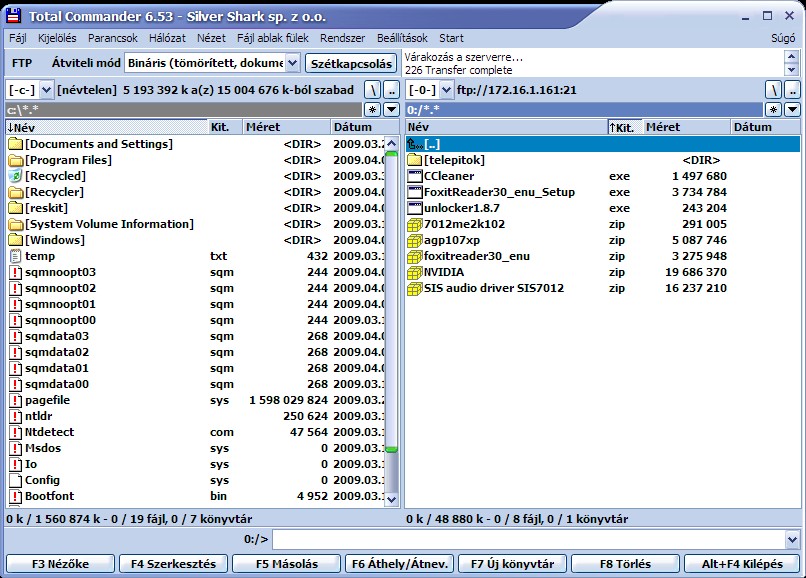806x578 pixels.
Task: Click the SIS audio driver zip icon
Action: point(414,288)
